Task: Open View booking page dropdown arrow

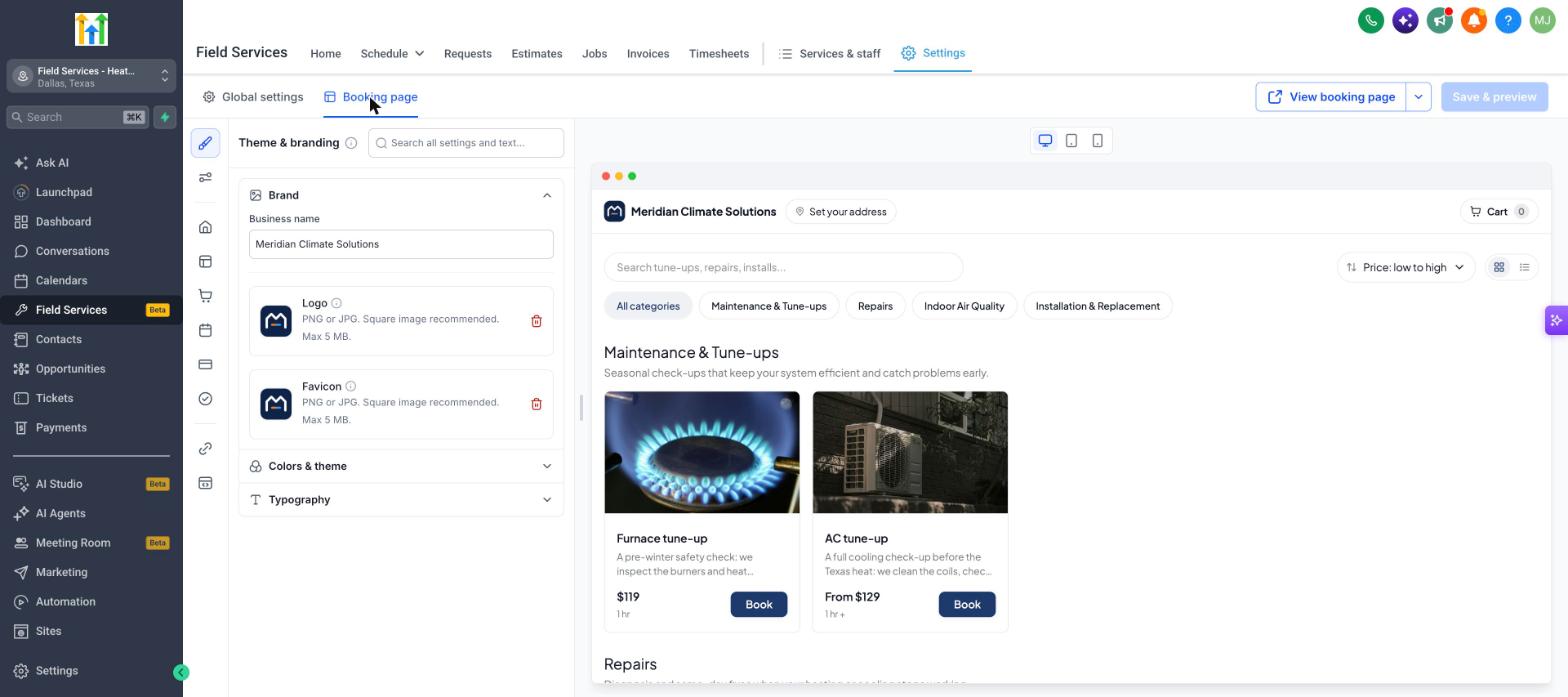Action: click(1418, 97)
